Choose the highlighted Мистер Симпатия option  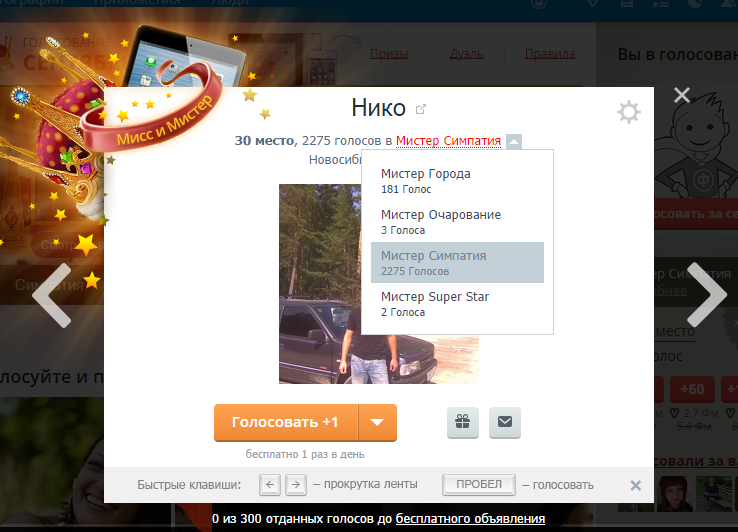457,263
